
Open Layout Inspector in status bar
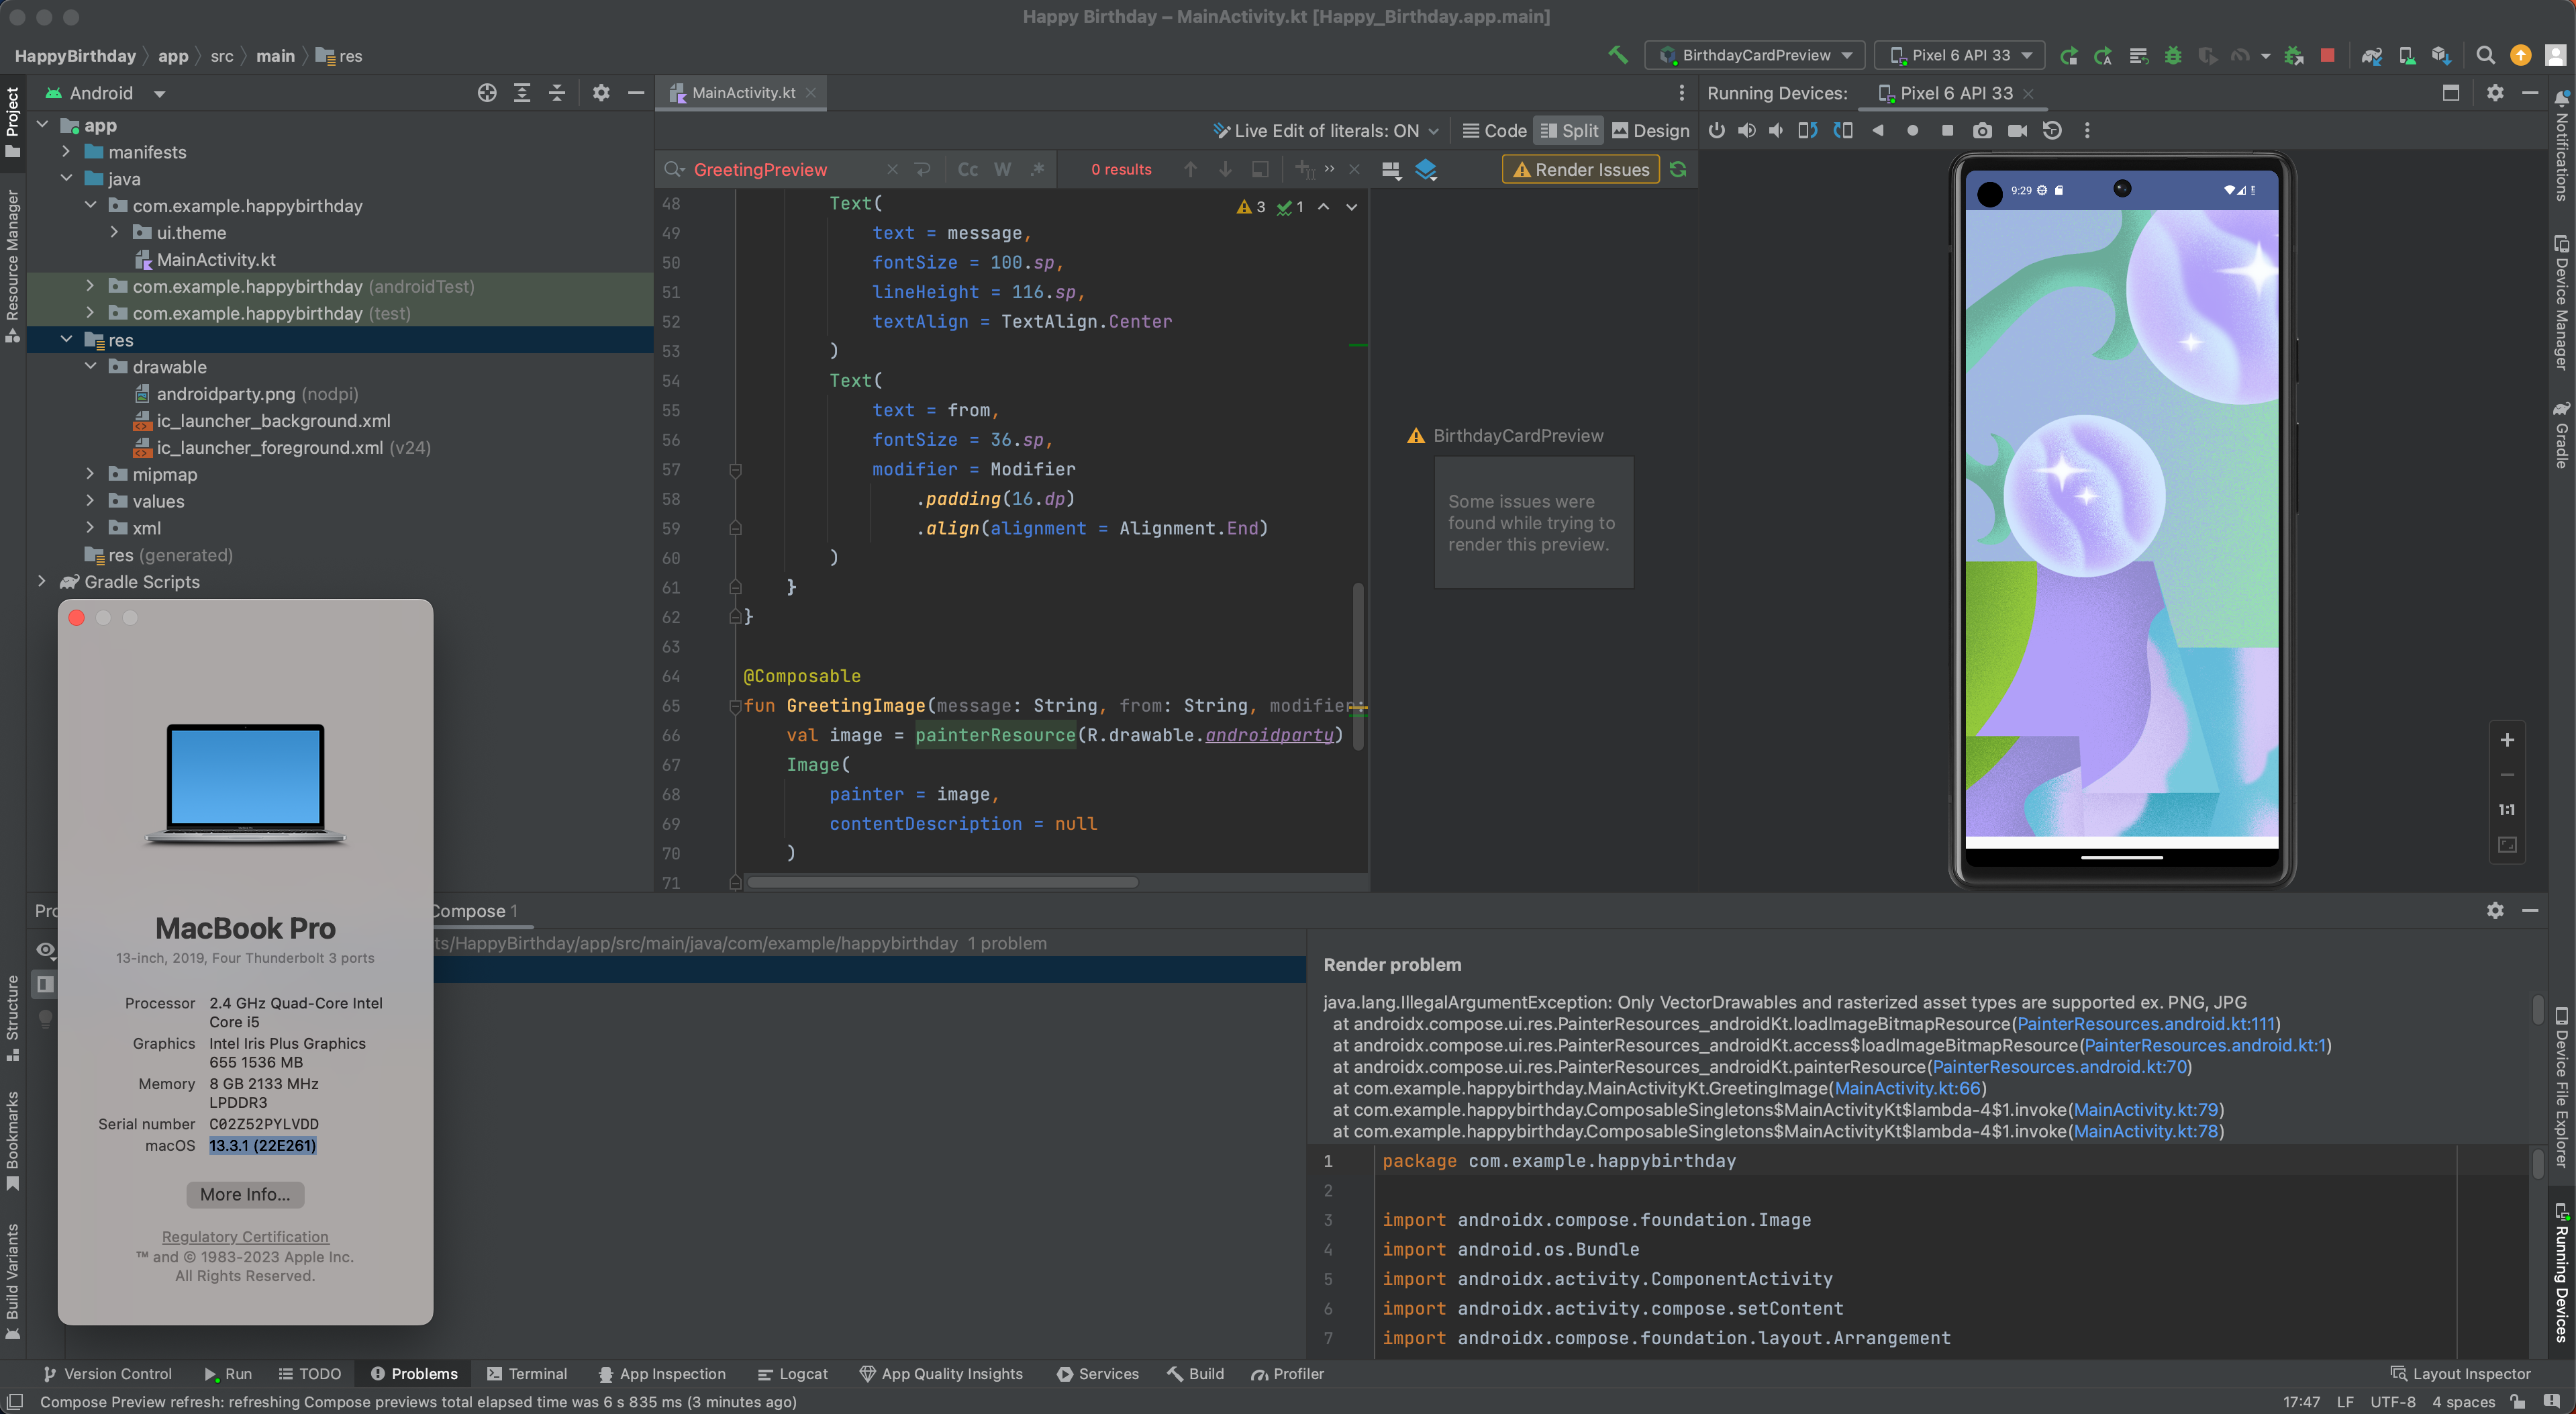[2460, 1373]
